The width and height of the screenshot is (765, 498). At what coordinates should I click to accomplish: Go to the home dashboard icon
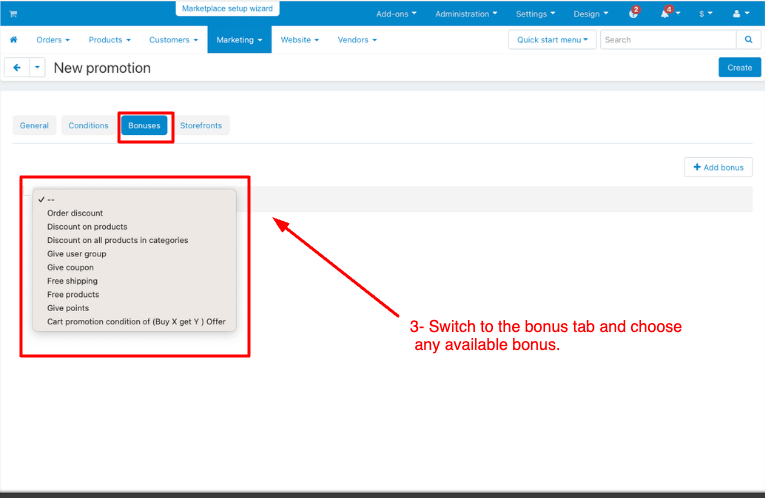point(14,40)
